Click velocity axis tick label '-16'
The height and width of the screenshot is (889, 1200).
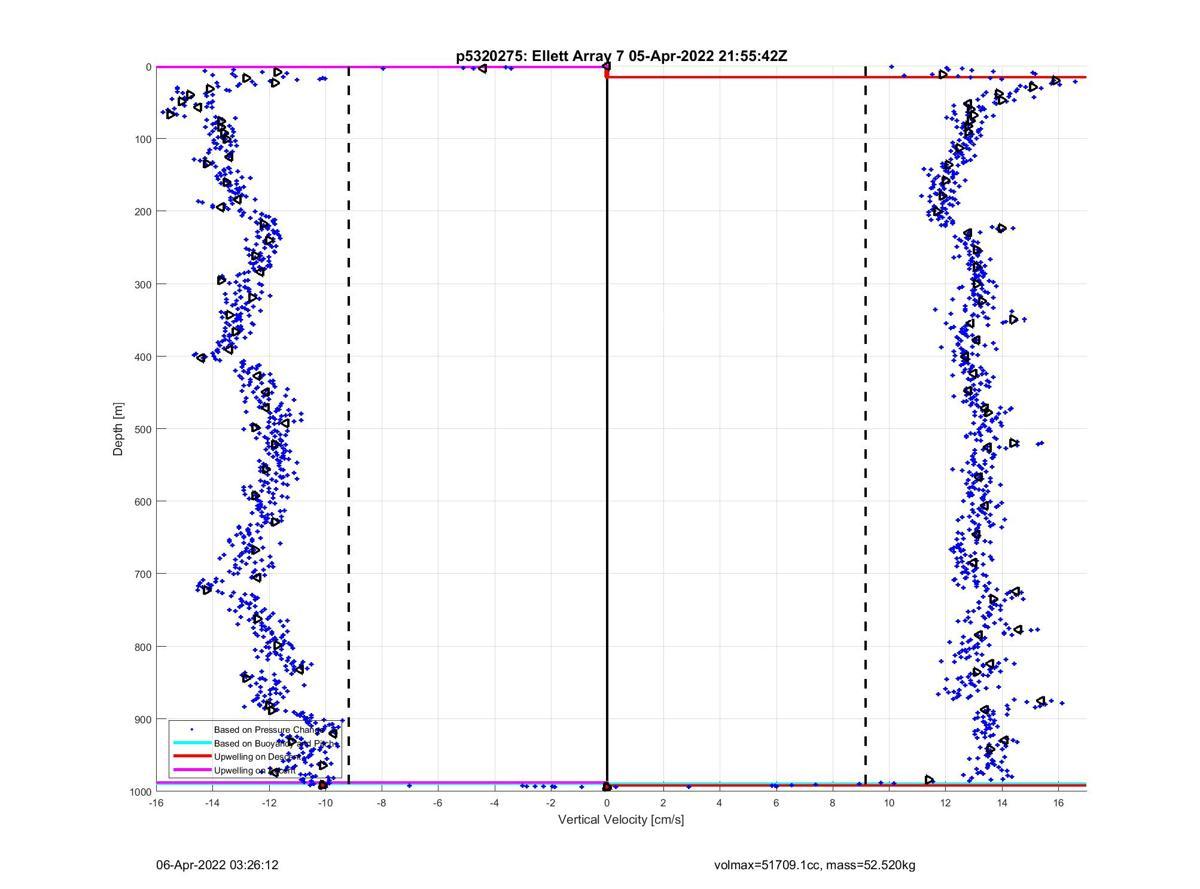point(156,803)
